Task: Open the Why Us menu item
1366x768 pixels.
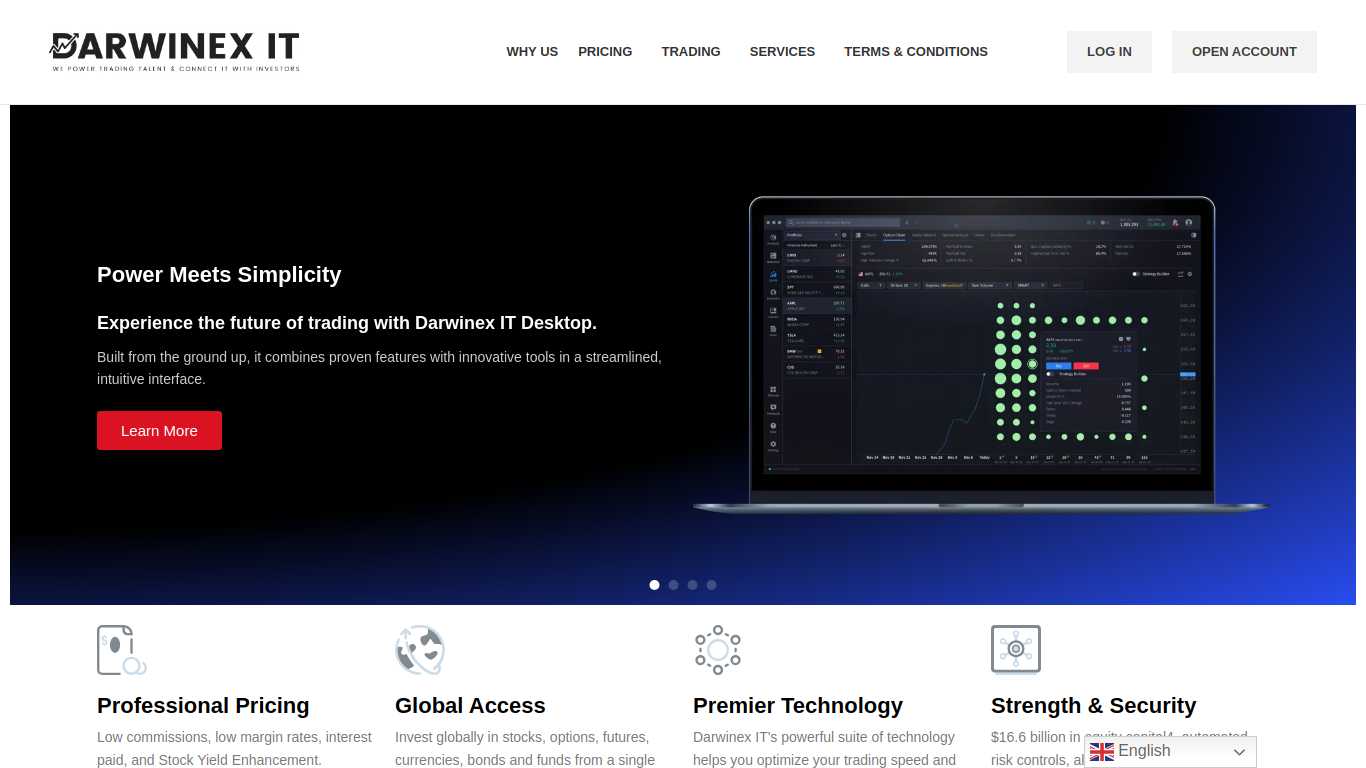Action: coord(532,52)
